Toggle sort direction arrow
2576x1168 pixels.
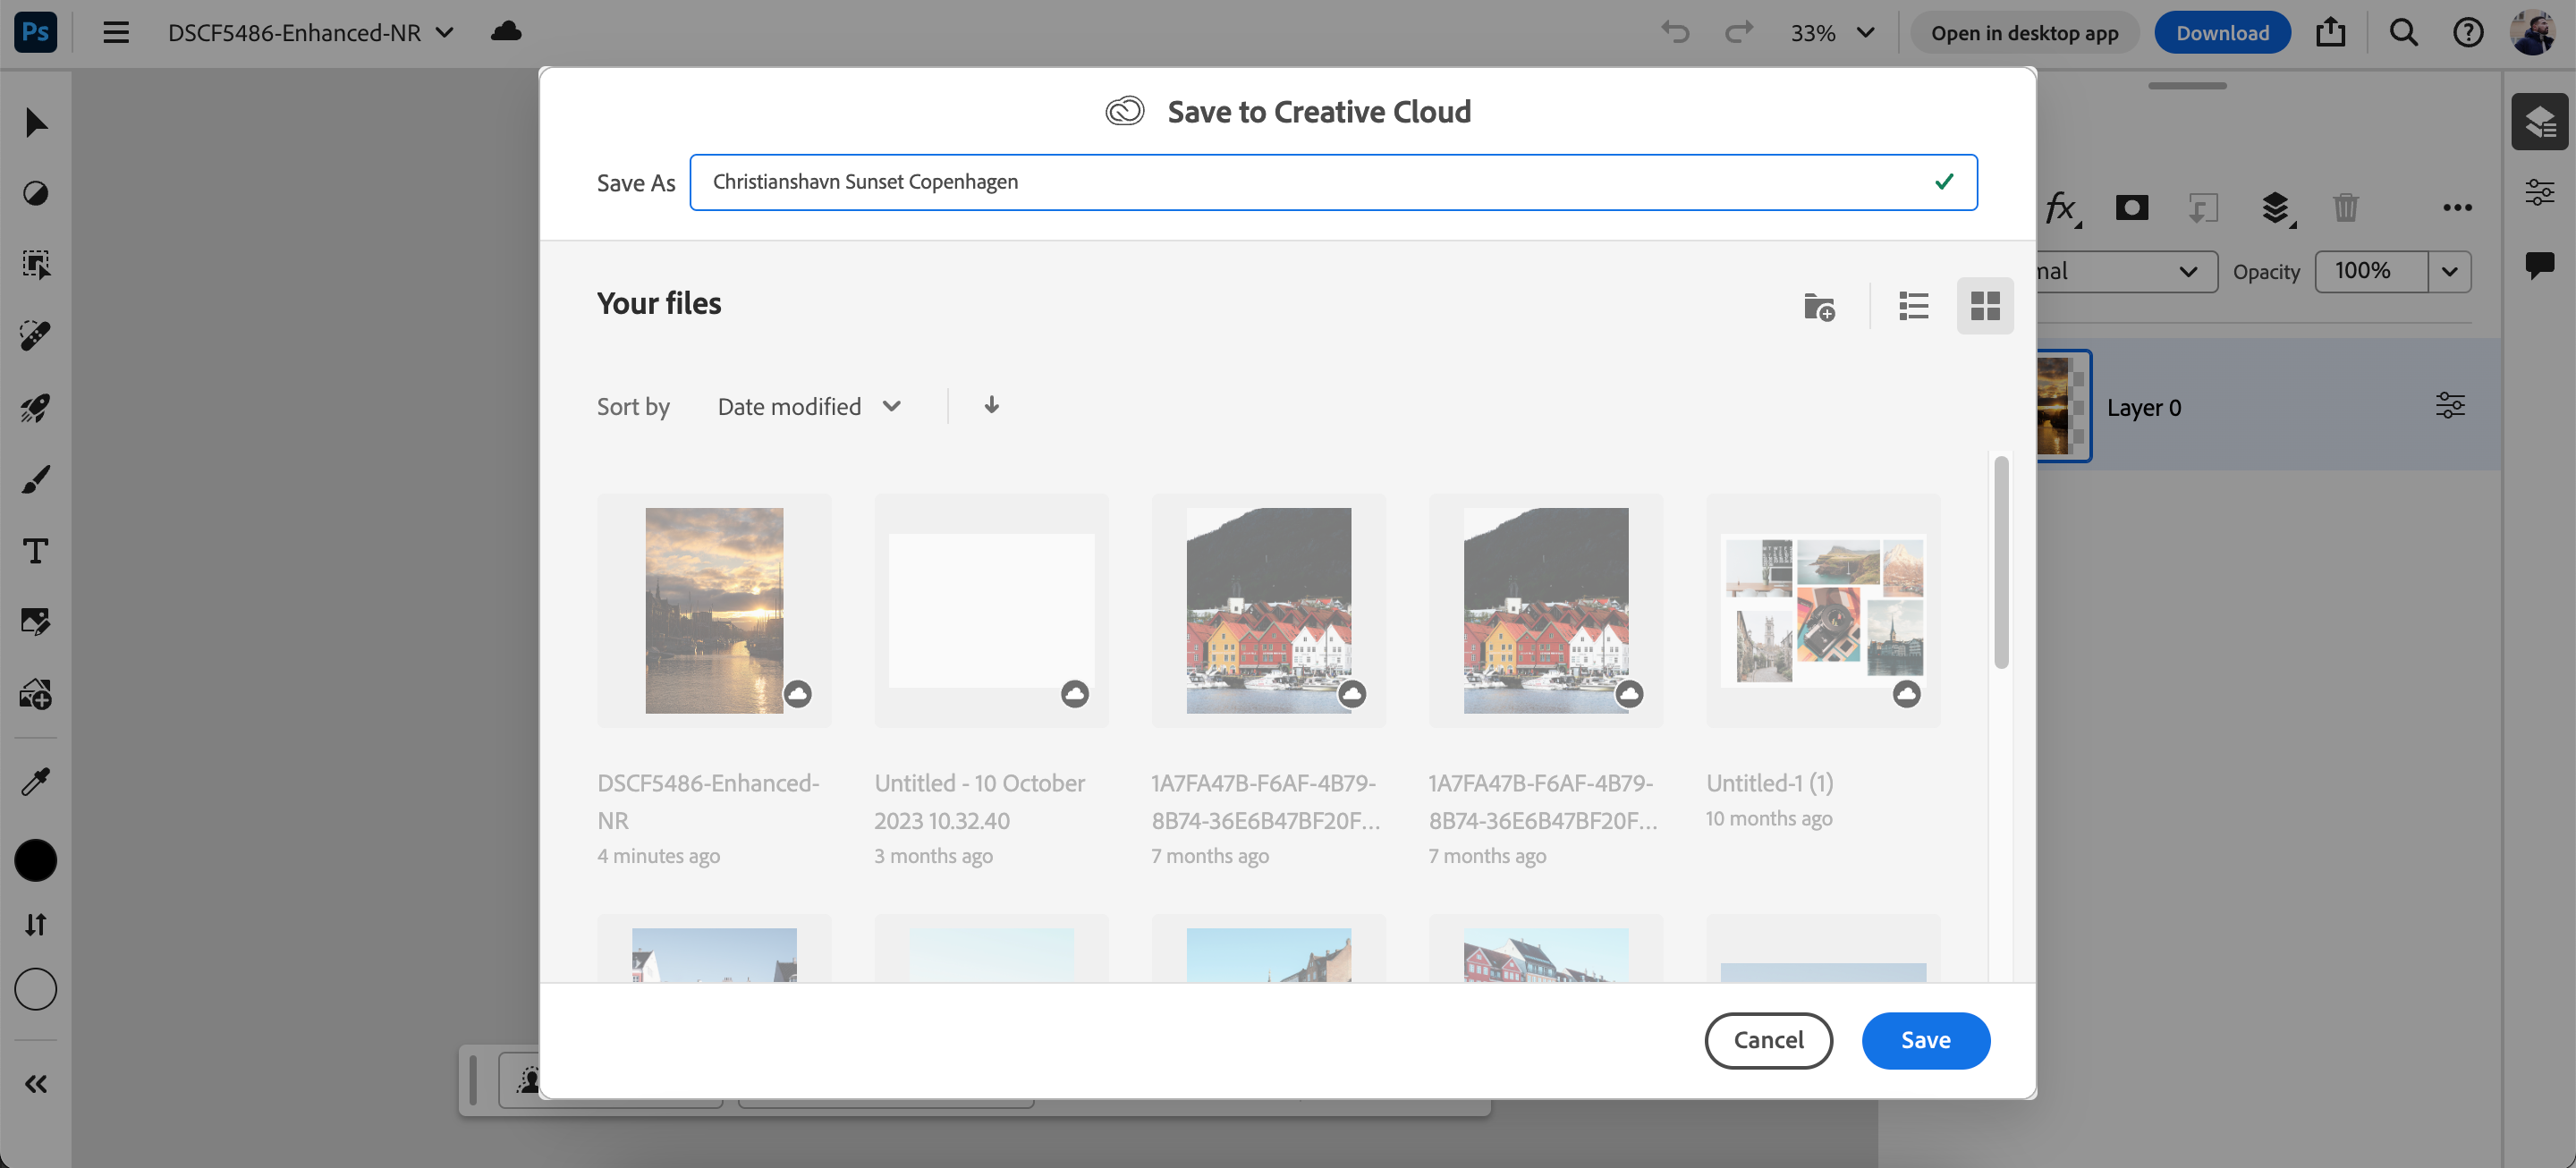991,405
